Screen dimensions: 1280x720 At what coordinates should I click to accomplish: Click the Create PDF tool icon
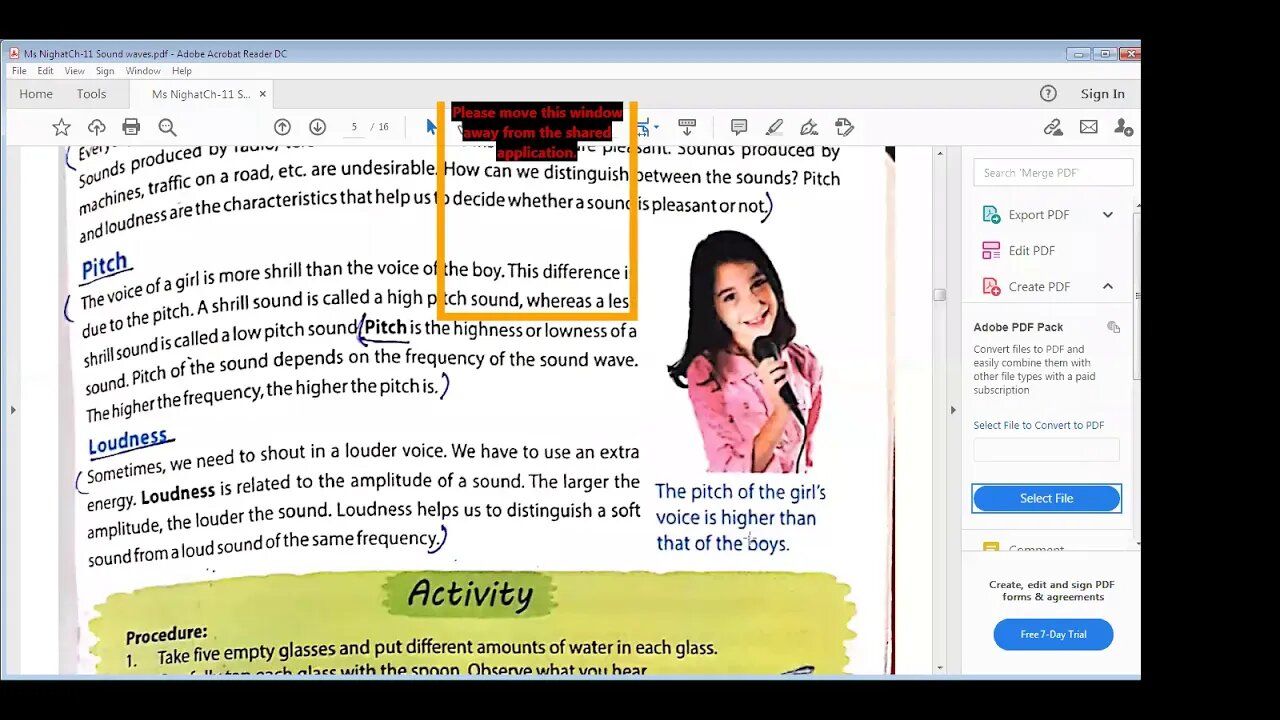(991, 286)
